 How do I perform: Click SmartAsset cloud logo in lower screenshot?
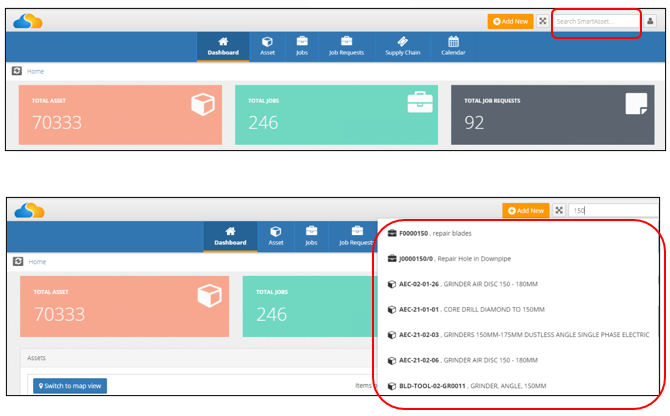pos(29,211)
